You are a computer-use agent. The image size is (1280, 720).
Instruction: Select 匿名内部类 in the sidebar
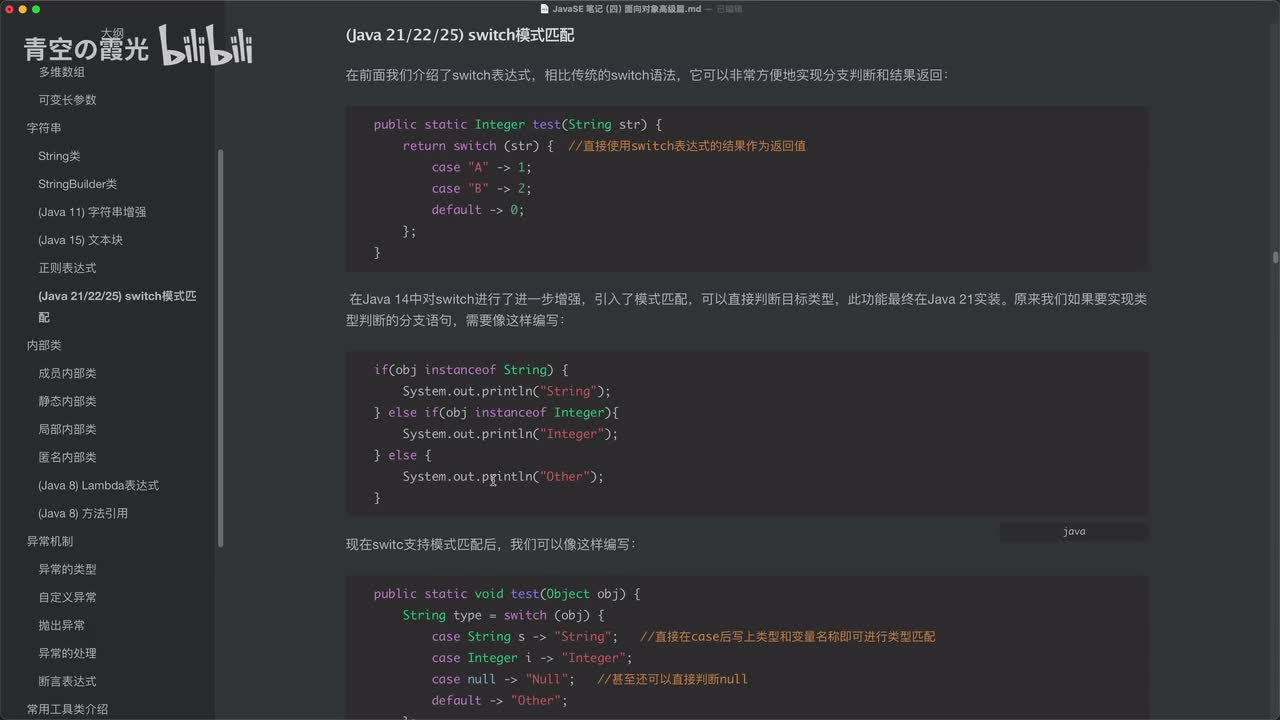click(67, 457)
